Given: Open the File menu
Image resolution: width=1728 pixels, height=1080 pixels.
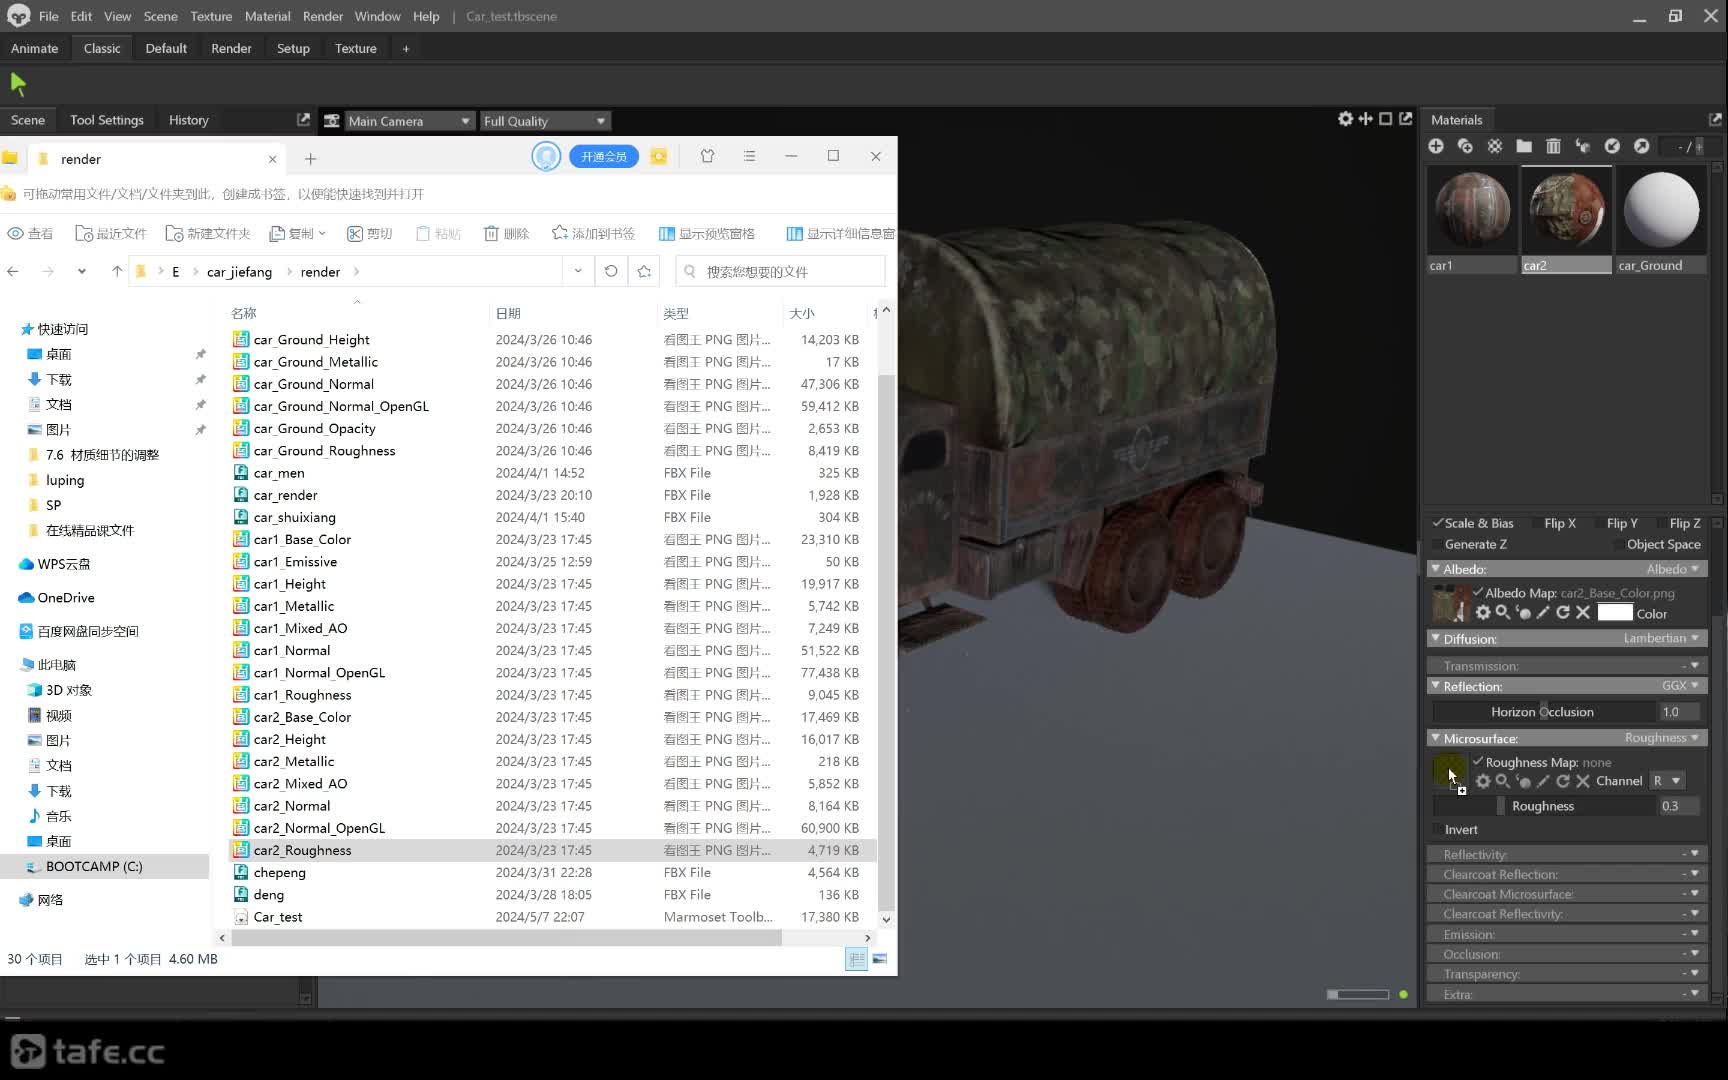Looking at the screenshot, I should click(48, 16).
